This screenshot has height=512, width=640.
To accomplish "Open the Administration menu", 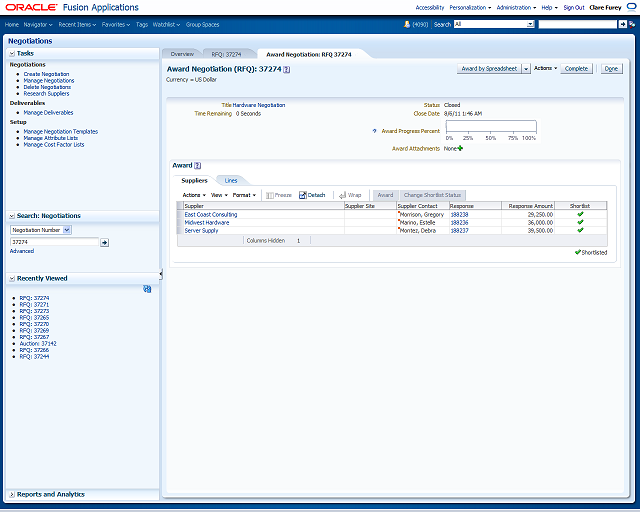I will tap(516, 7).
